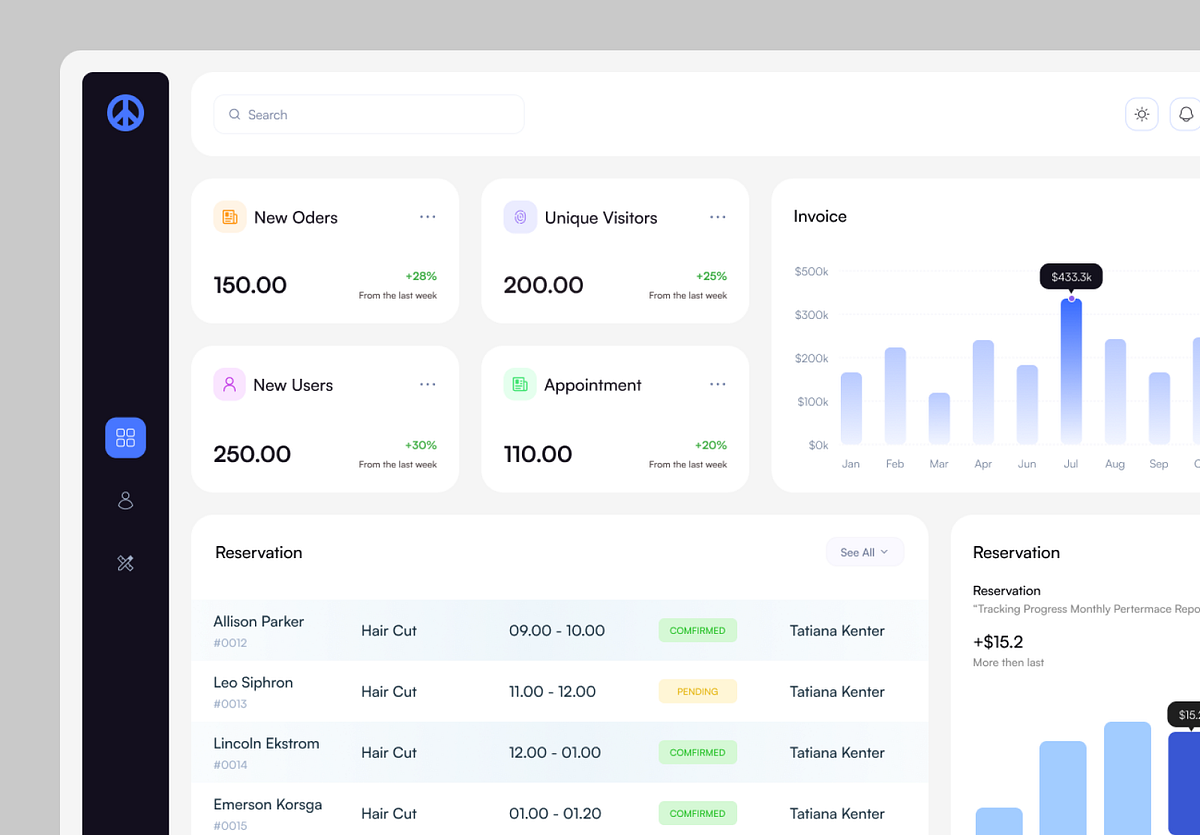This screenshot has height=835, width=1200.
Task: Click the Mar bar in the Invoice chart
Action: 939,419
